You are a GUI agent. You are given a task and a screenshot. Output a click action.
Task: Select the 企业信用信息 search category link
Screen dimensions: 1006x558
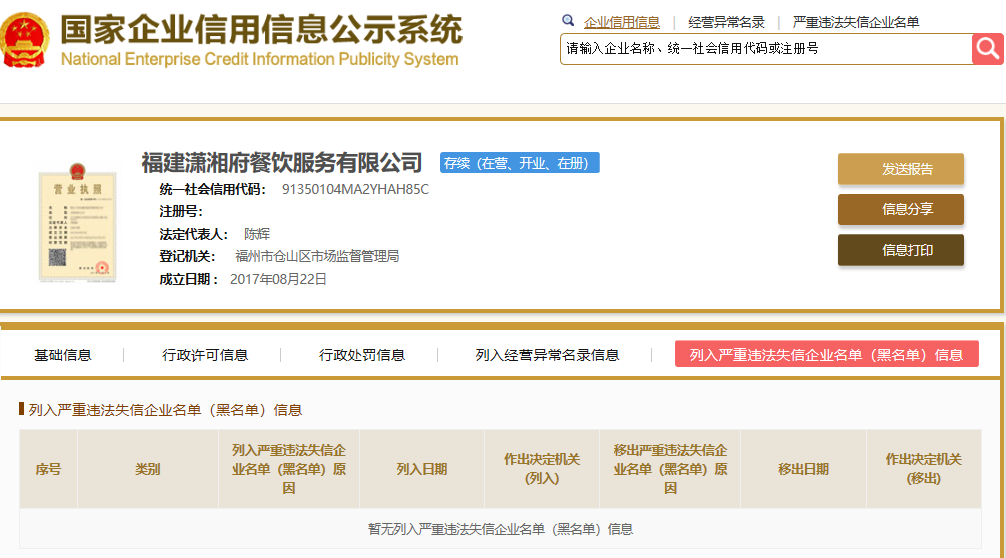pyautogui.click(x=621, y=22)
